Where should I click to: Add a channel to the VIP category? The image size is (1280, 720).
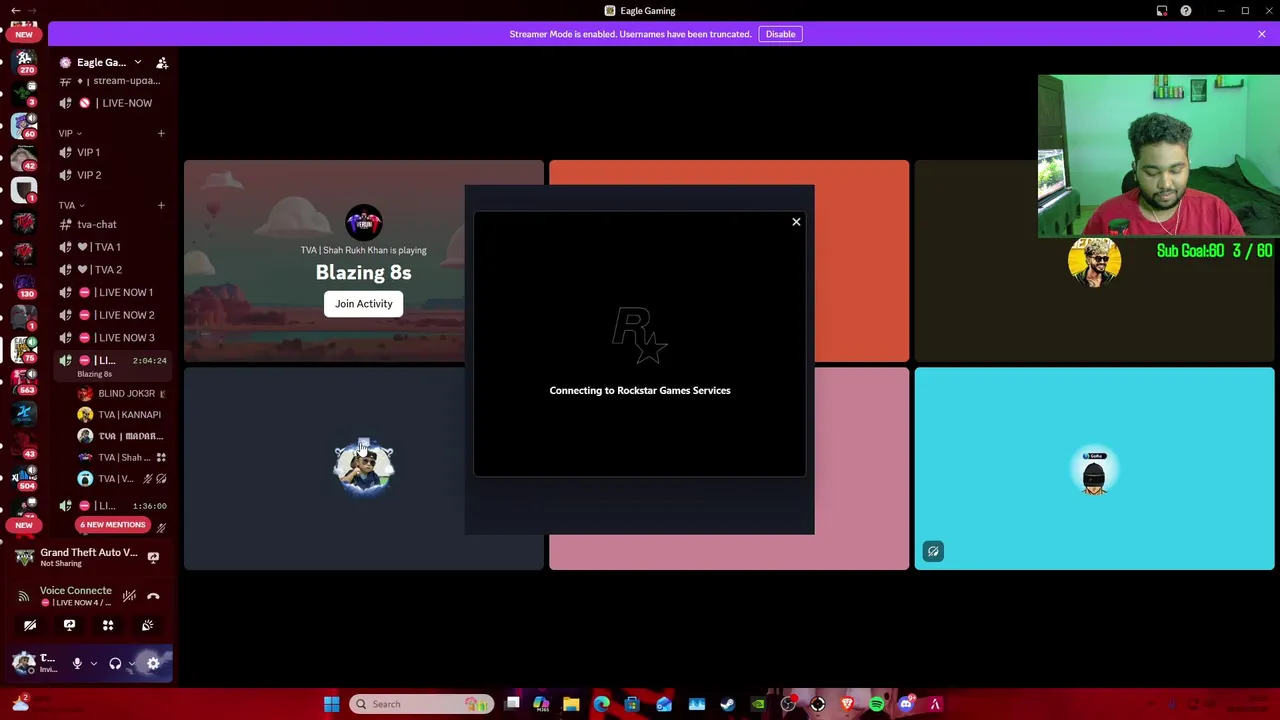pos(161,133)
